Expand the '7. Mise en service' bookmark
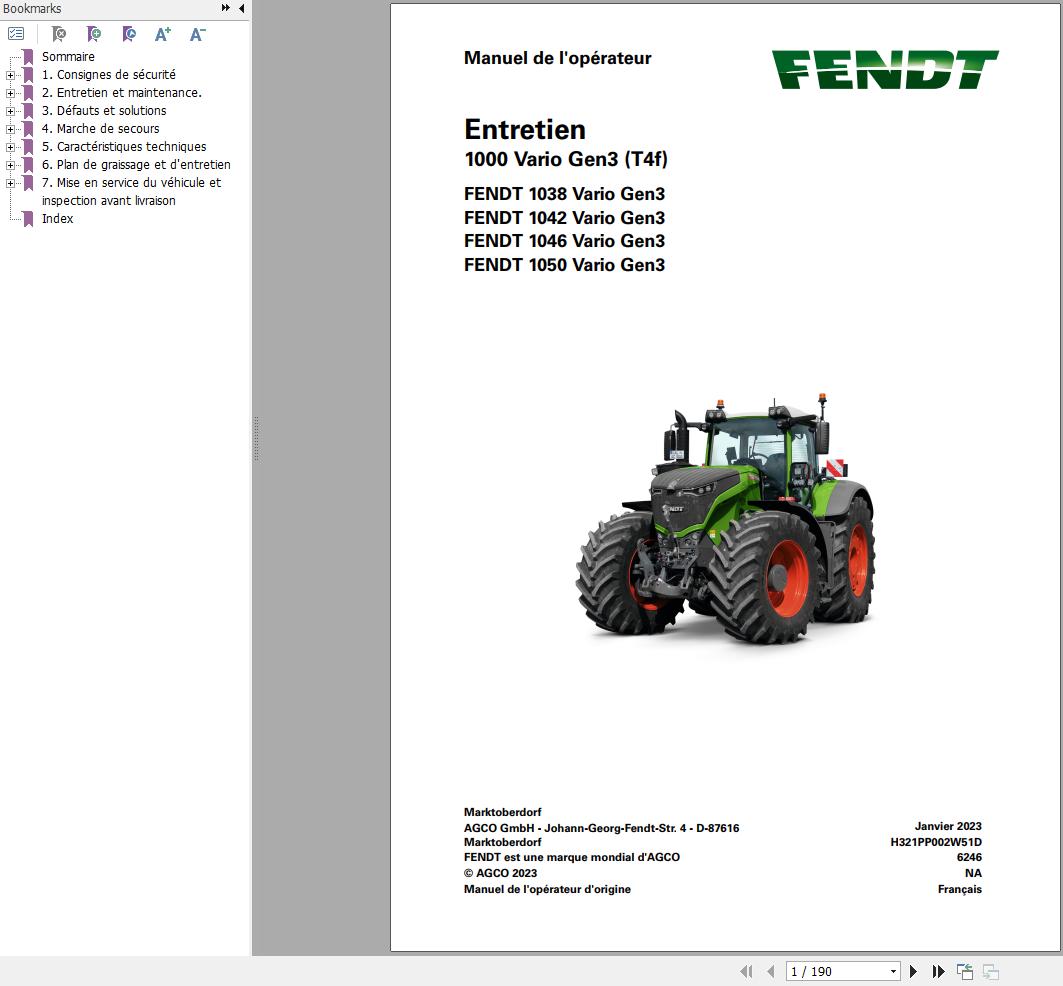 (x=10, y=183)
